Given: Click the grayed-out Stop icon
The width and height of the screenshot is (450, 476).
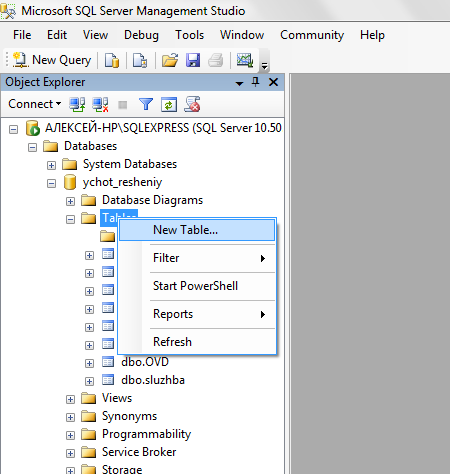Looking at the screenshot, I should pos(123,105).
